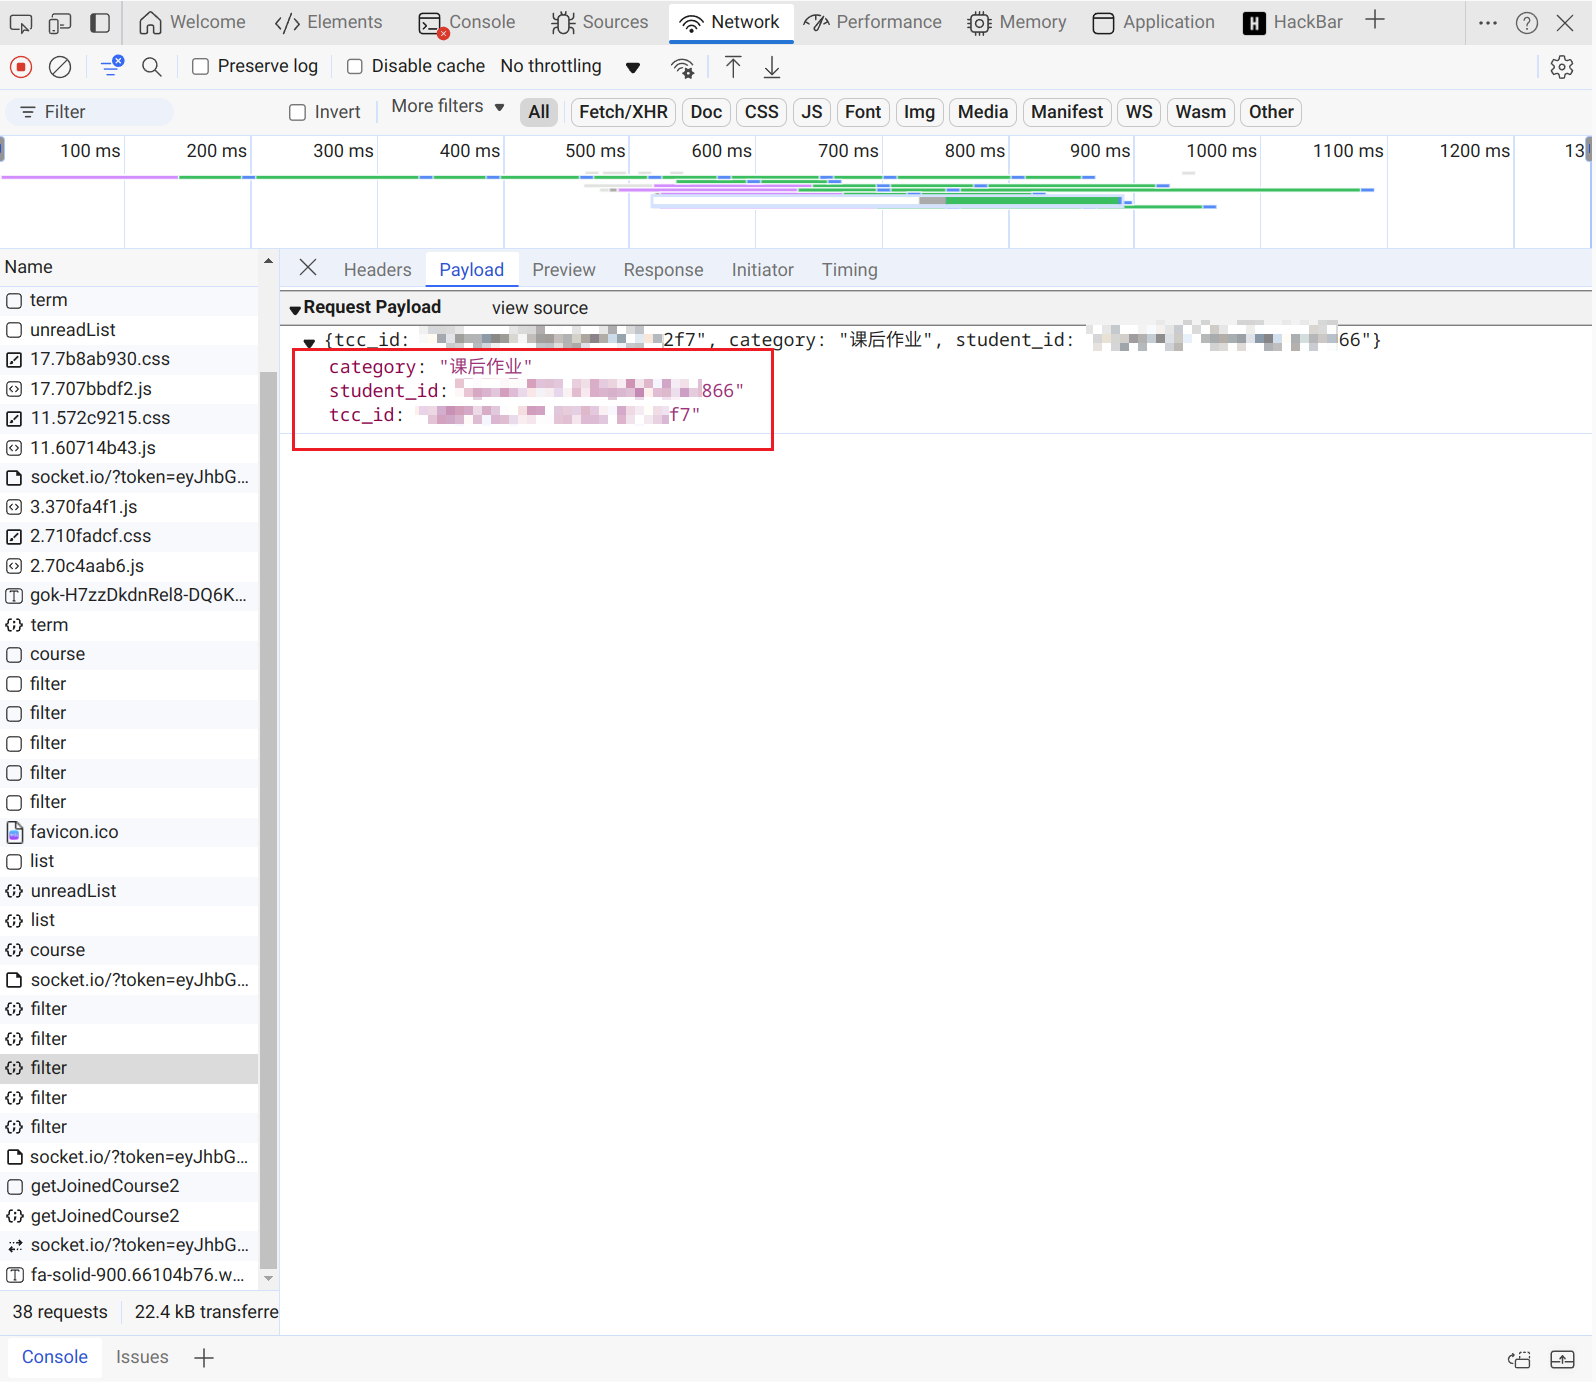Toggle the filter bar icon
Screen dimensions: 1596x1382
tap(112, 67)
